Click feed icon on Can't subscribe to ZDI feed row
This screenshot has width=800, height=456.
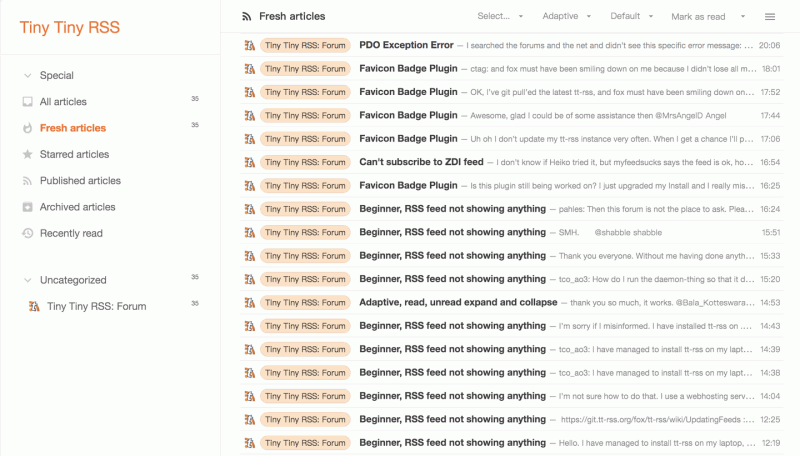click(x=249, y=162)
